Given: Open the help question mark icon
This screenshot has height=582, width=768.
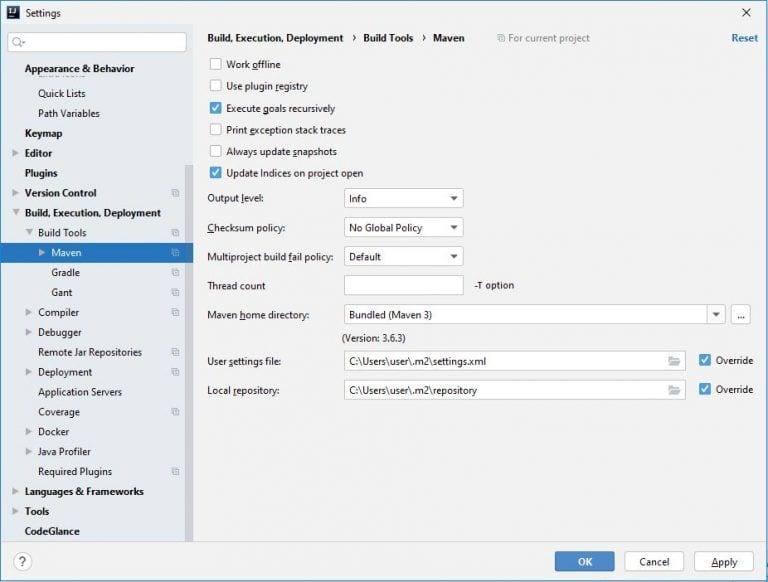Looking at the screenshot, I should click(23, 562).
